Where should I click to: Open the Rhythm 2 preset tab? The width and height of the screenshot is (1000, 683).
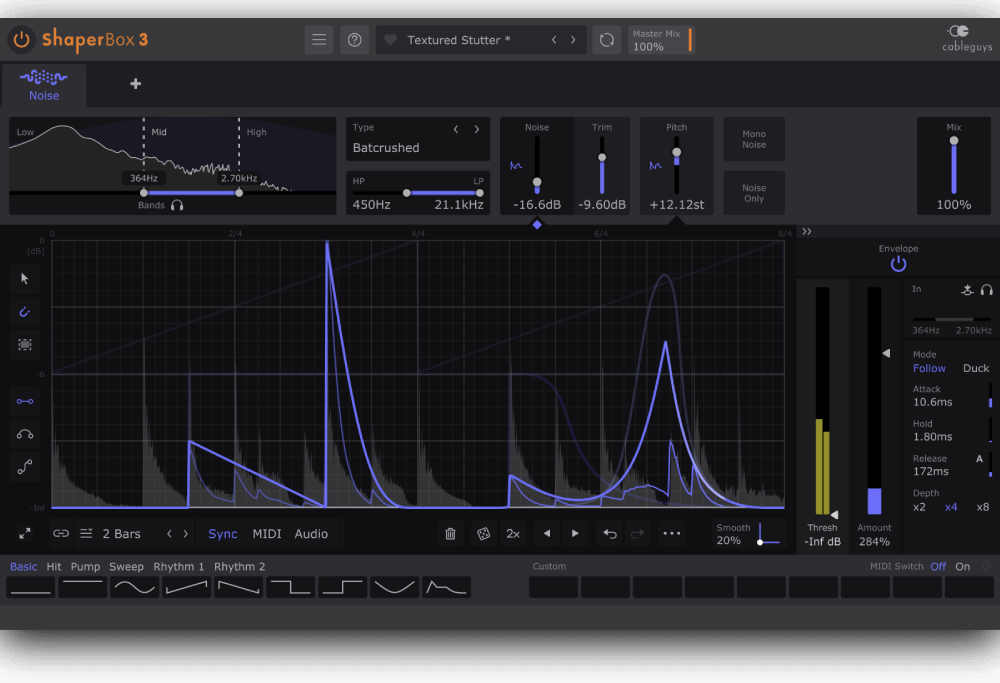coord(239,566)
